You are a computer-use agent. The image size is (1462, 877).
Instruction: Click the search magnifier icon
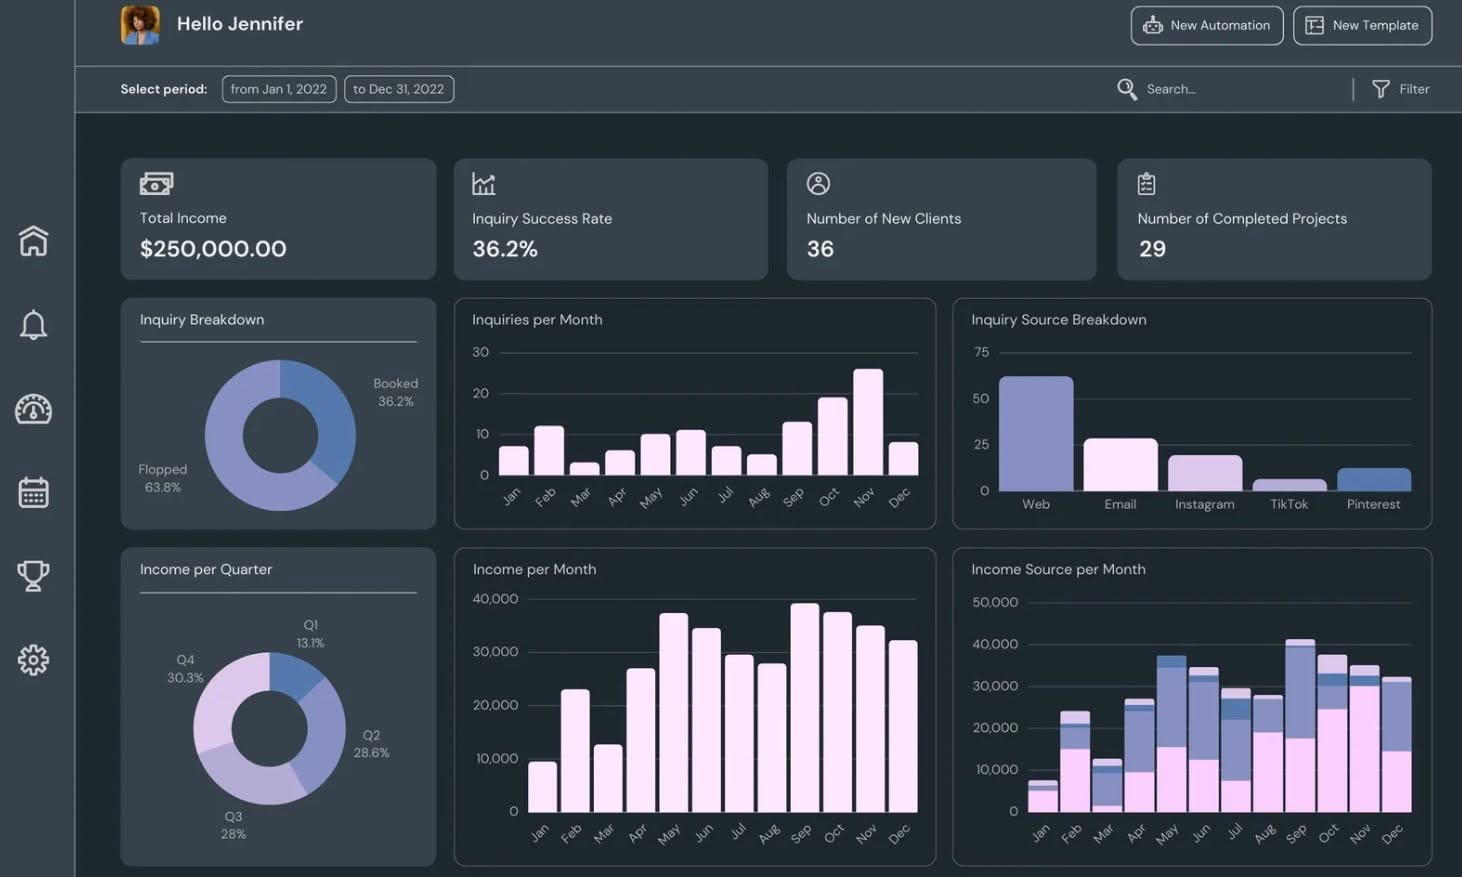(x=1127, y=89)
